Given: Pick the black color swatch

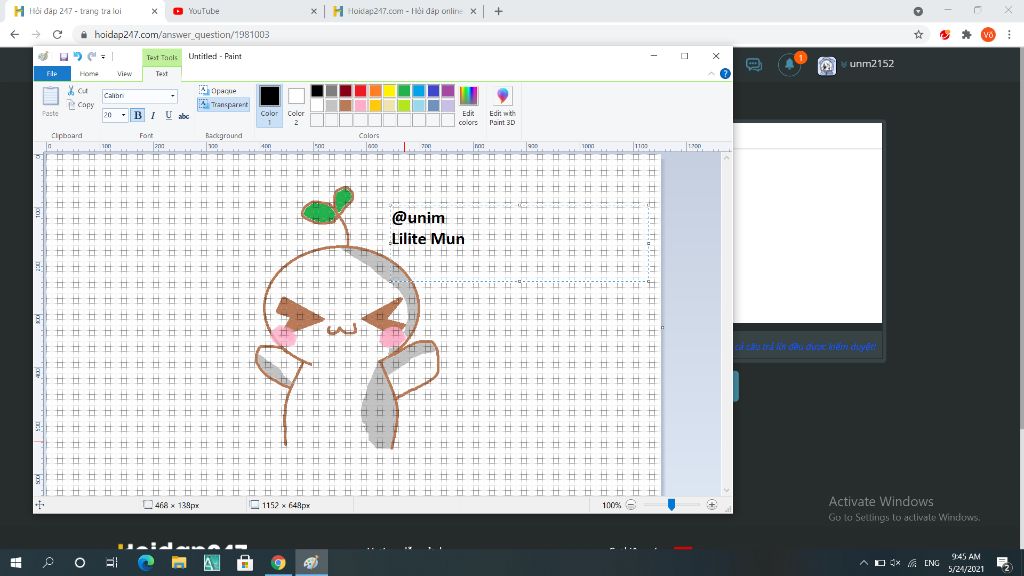Looking at the screenshot, I should [317, 91].
